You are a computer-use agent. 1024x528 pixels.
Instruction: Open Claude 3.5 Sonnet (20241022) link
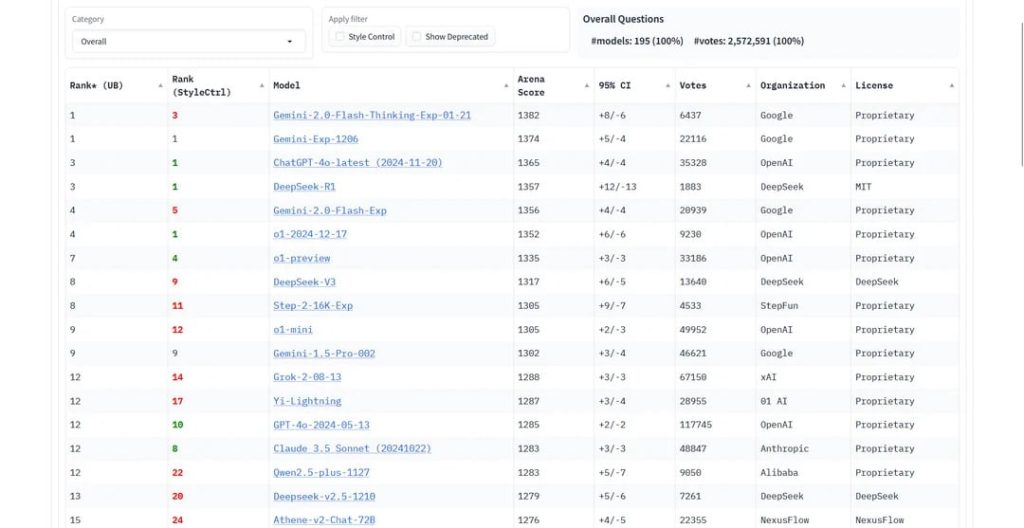click(x=352, y=449)
